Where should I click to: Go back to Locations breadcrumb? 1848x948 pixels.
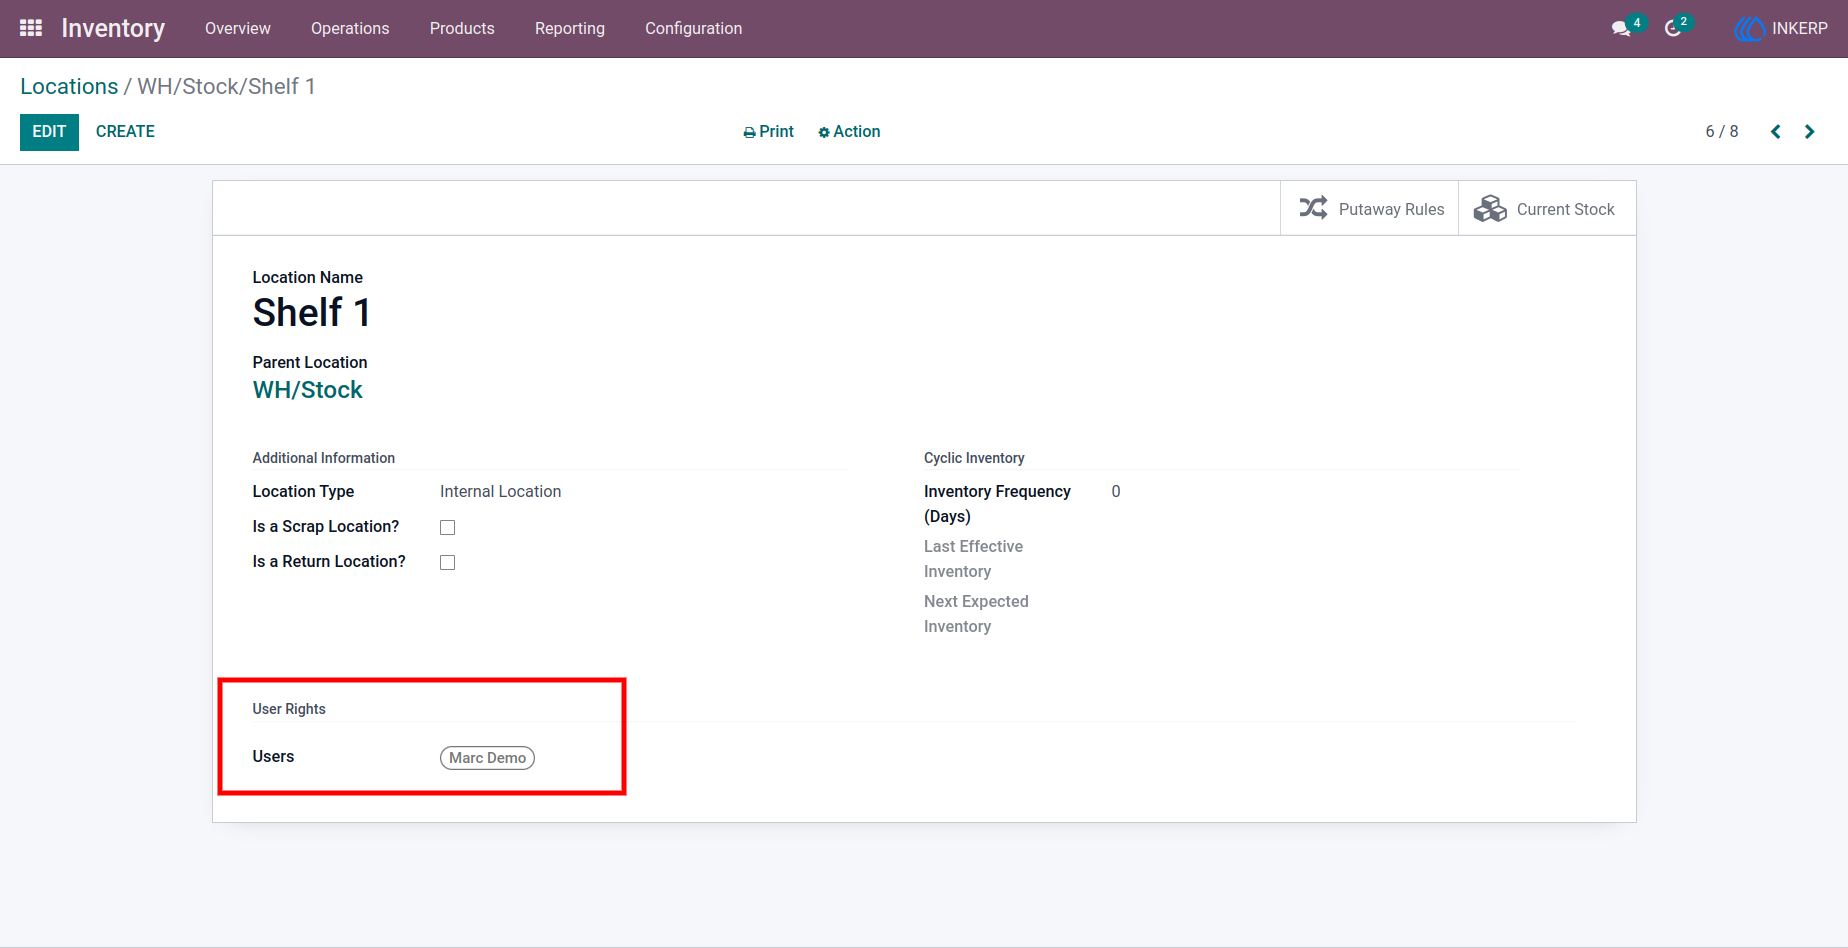pos(69,86)
